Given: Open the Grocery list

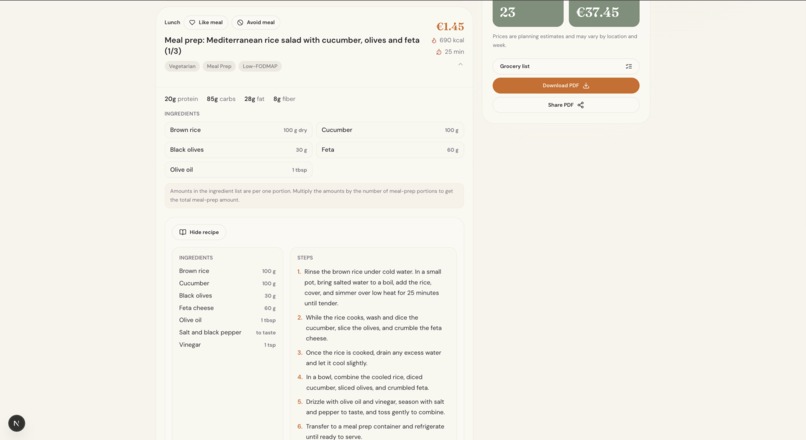Looking at the screenshot, I should tap(565, 66).
